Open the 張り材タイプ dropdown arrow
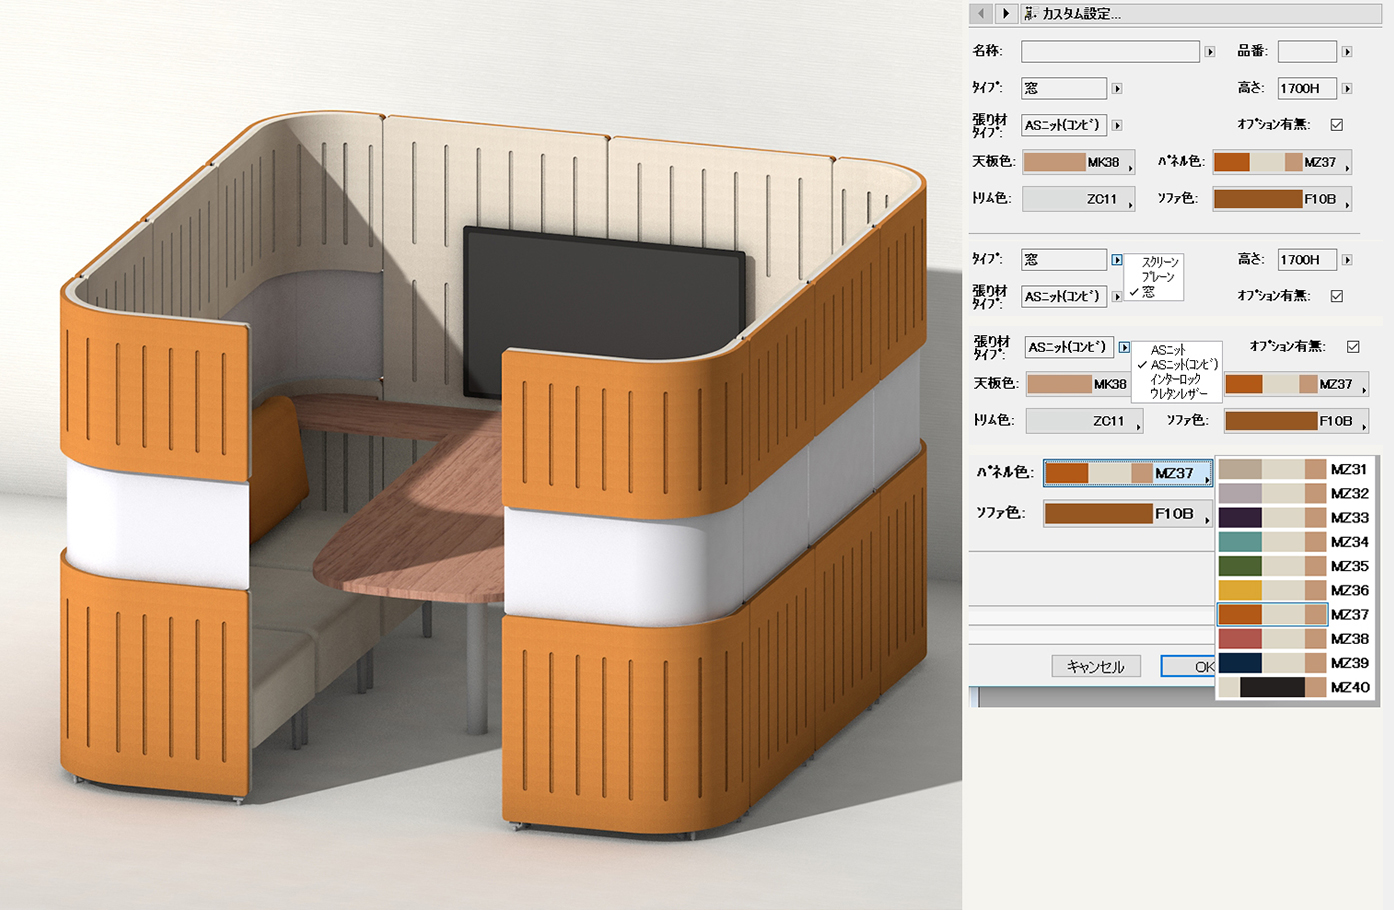This screenshot has height=910, width=1394. (1117, 124)
